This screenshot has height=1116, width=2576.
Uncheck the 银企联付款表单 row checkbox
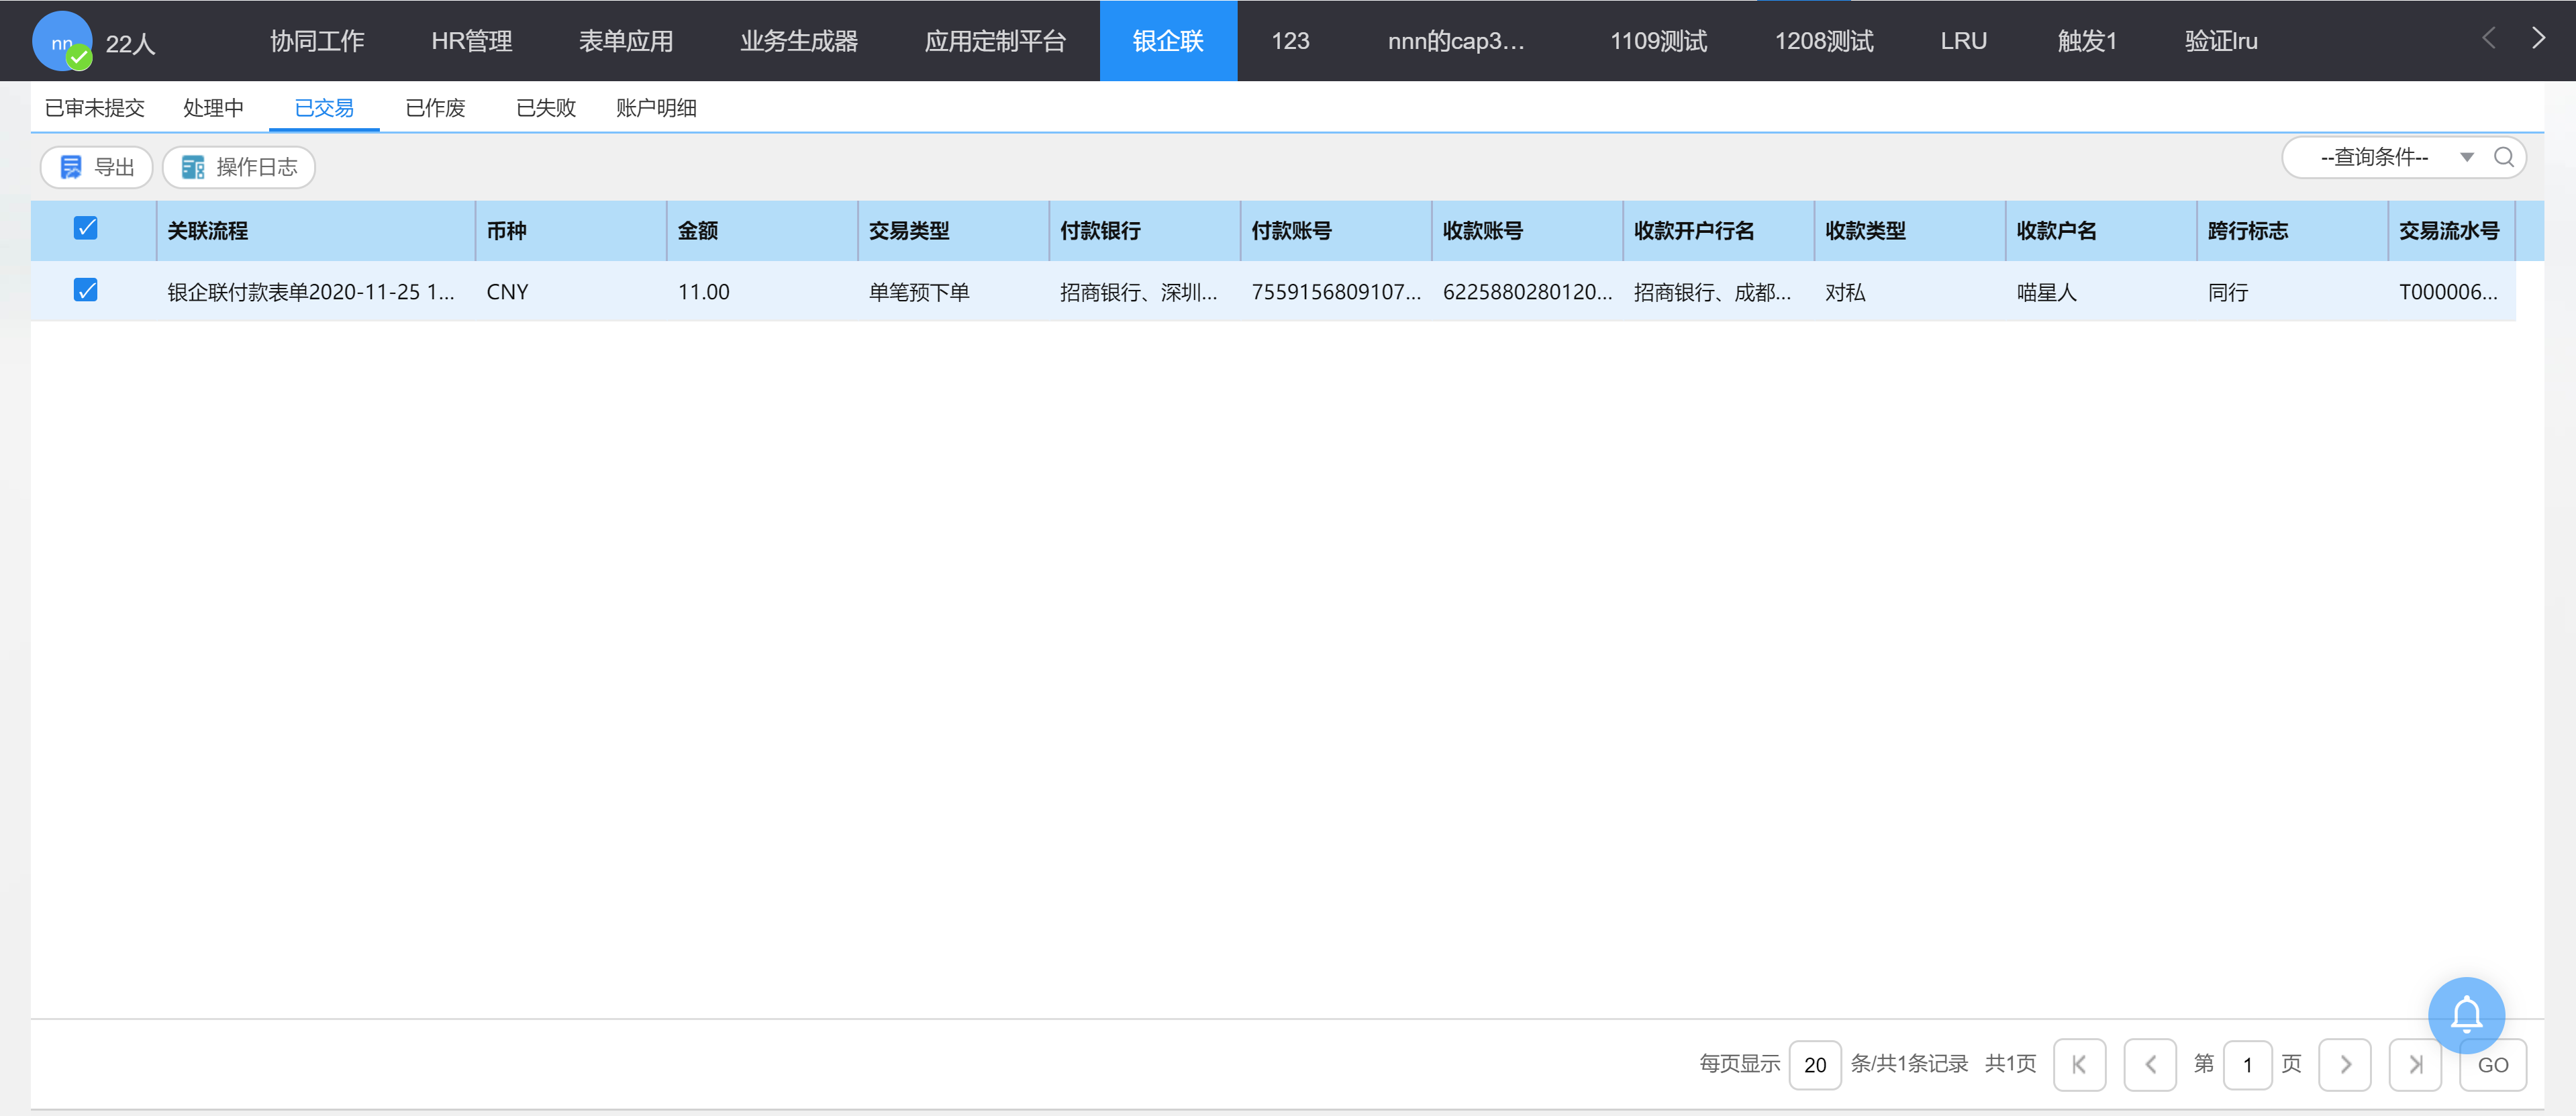tap(86, 291)
